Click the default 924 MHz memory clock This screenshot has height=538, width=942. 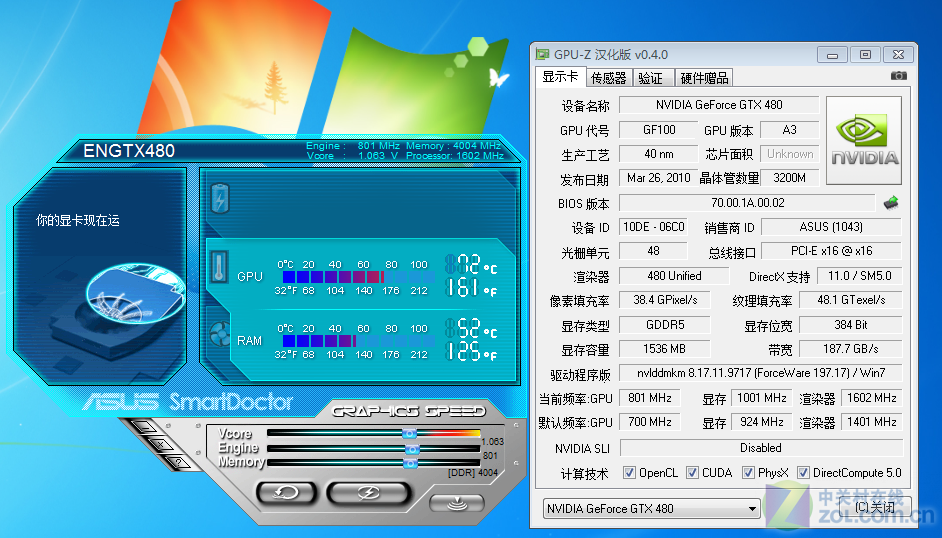[x=762, y=422]
